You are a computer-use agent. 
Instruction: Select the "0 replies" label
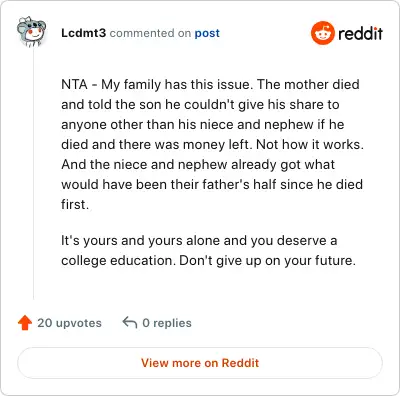[x=167, y=323]
